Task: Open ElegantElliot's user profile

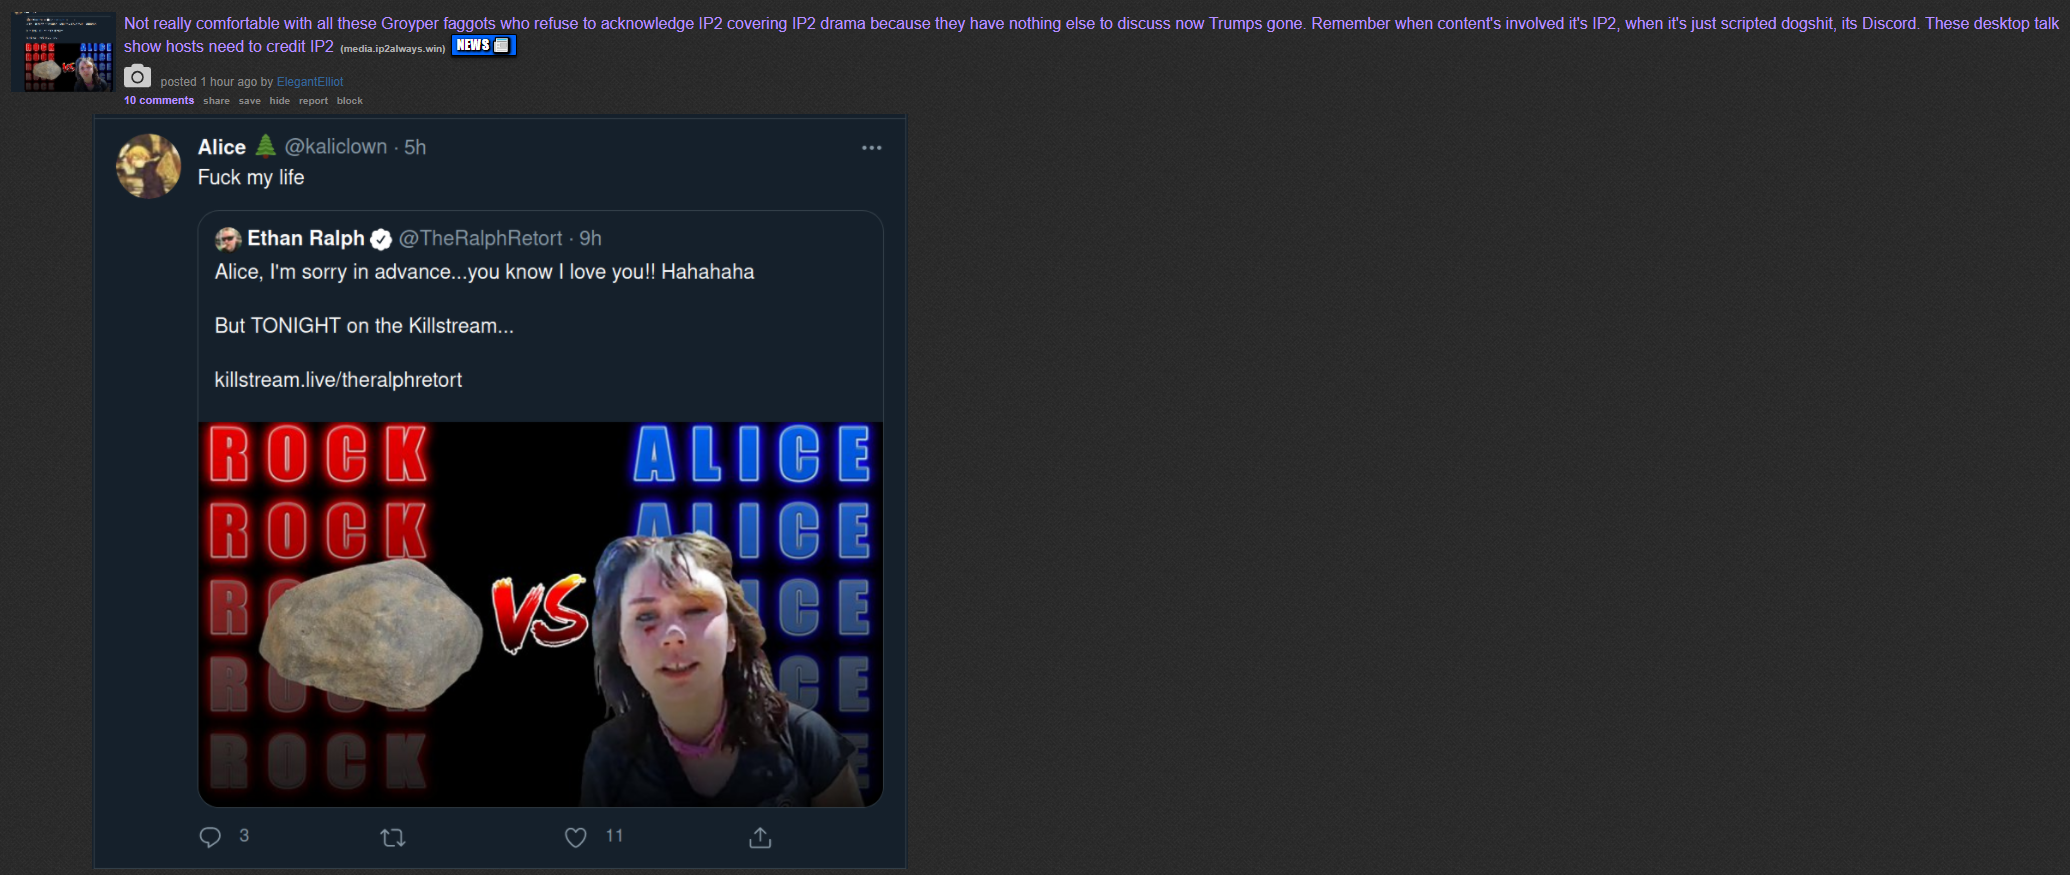Action: [x=310, y=82]
